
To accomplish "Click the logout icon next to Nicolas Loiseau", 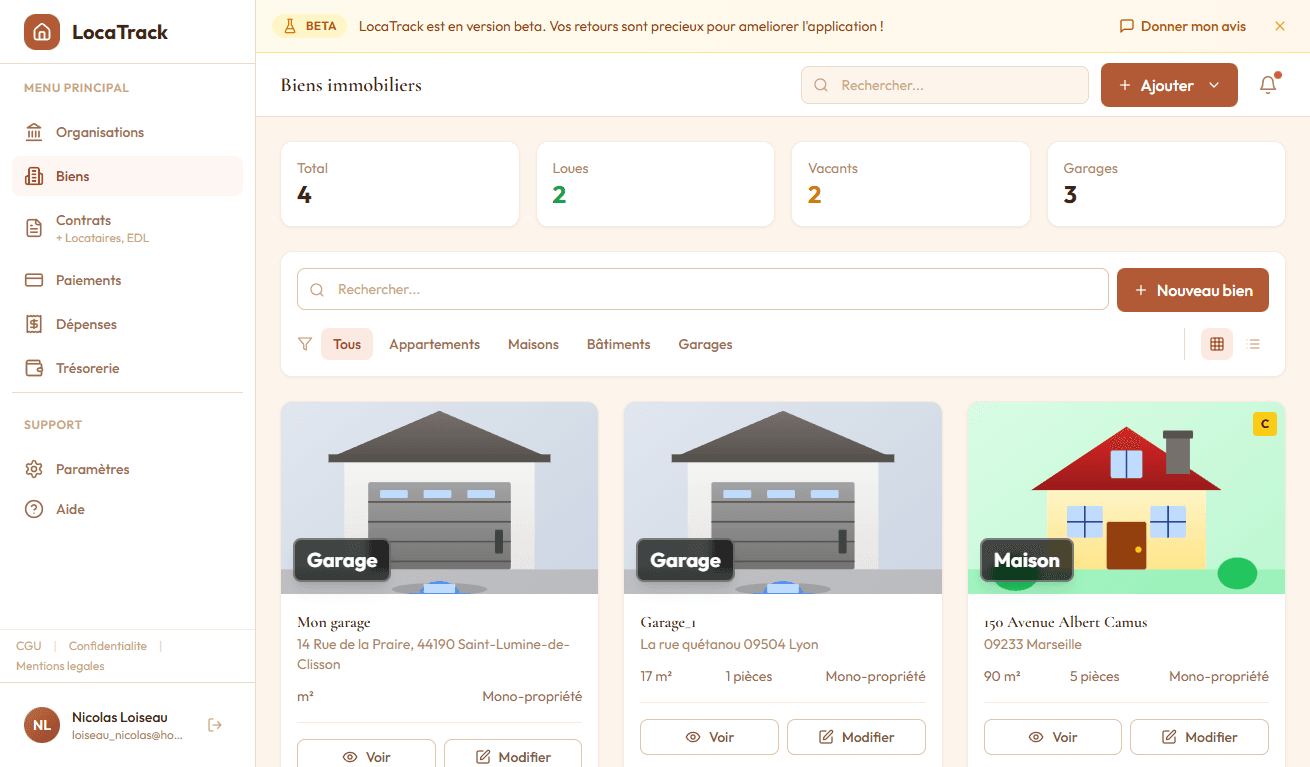I will (215, 724).
